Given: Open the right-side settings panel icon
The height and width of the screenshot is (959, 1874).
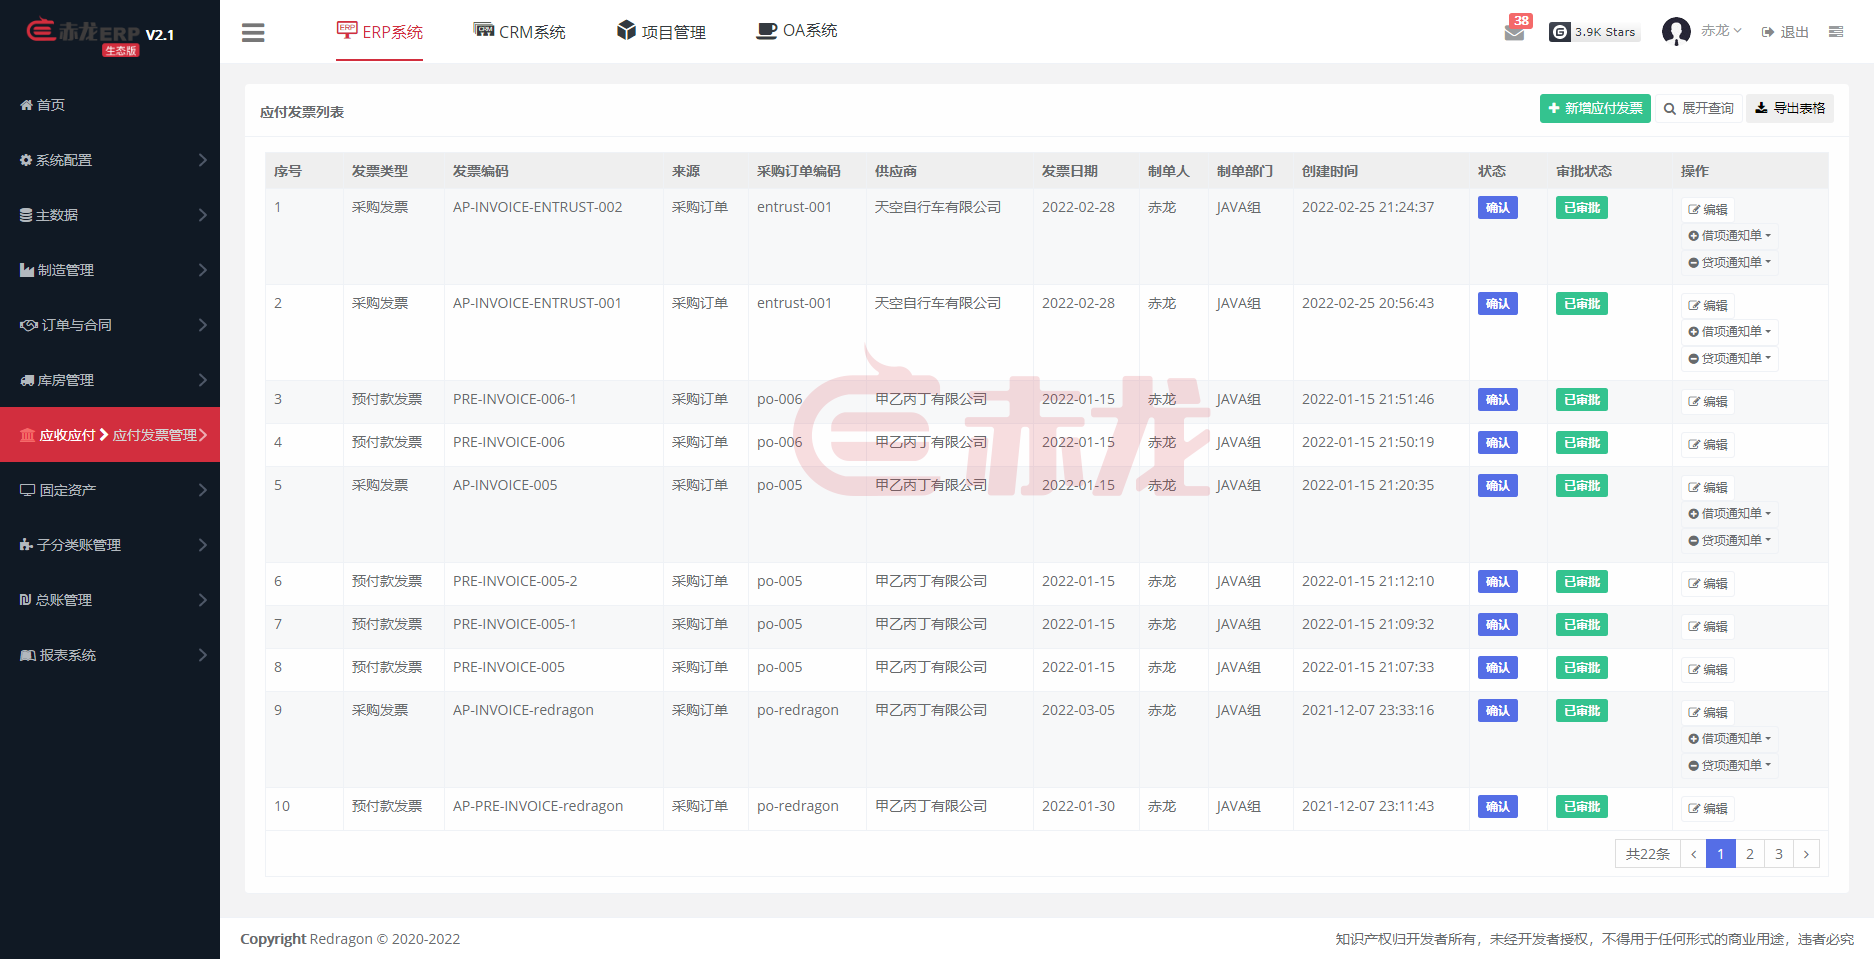Looking at the screenshot, I should [x=1836, y=32].
